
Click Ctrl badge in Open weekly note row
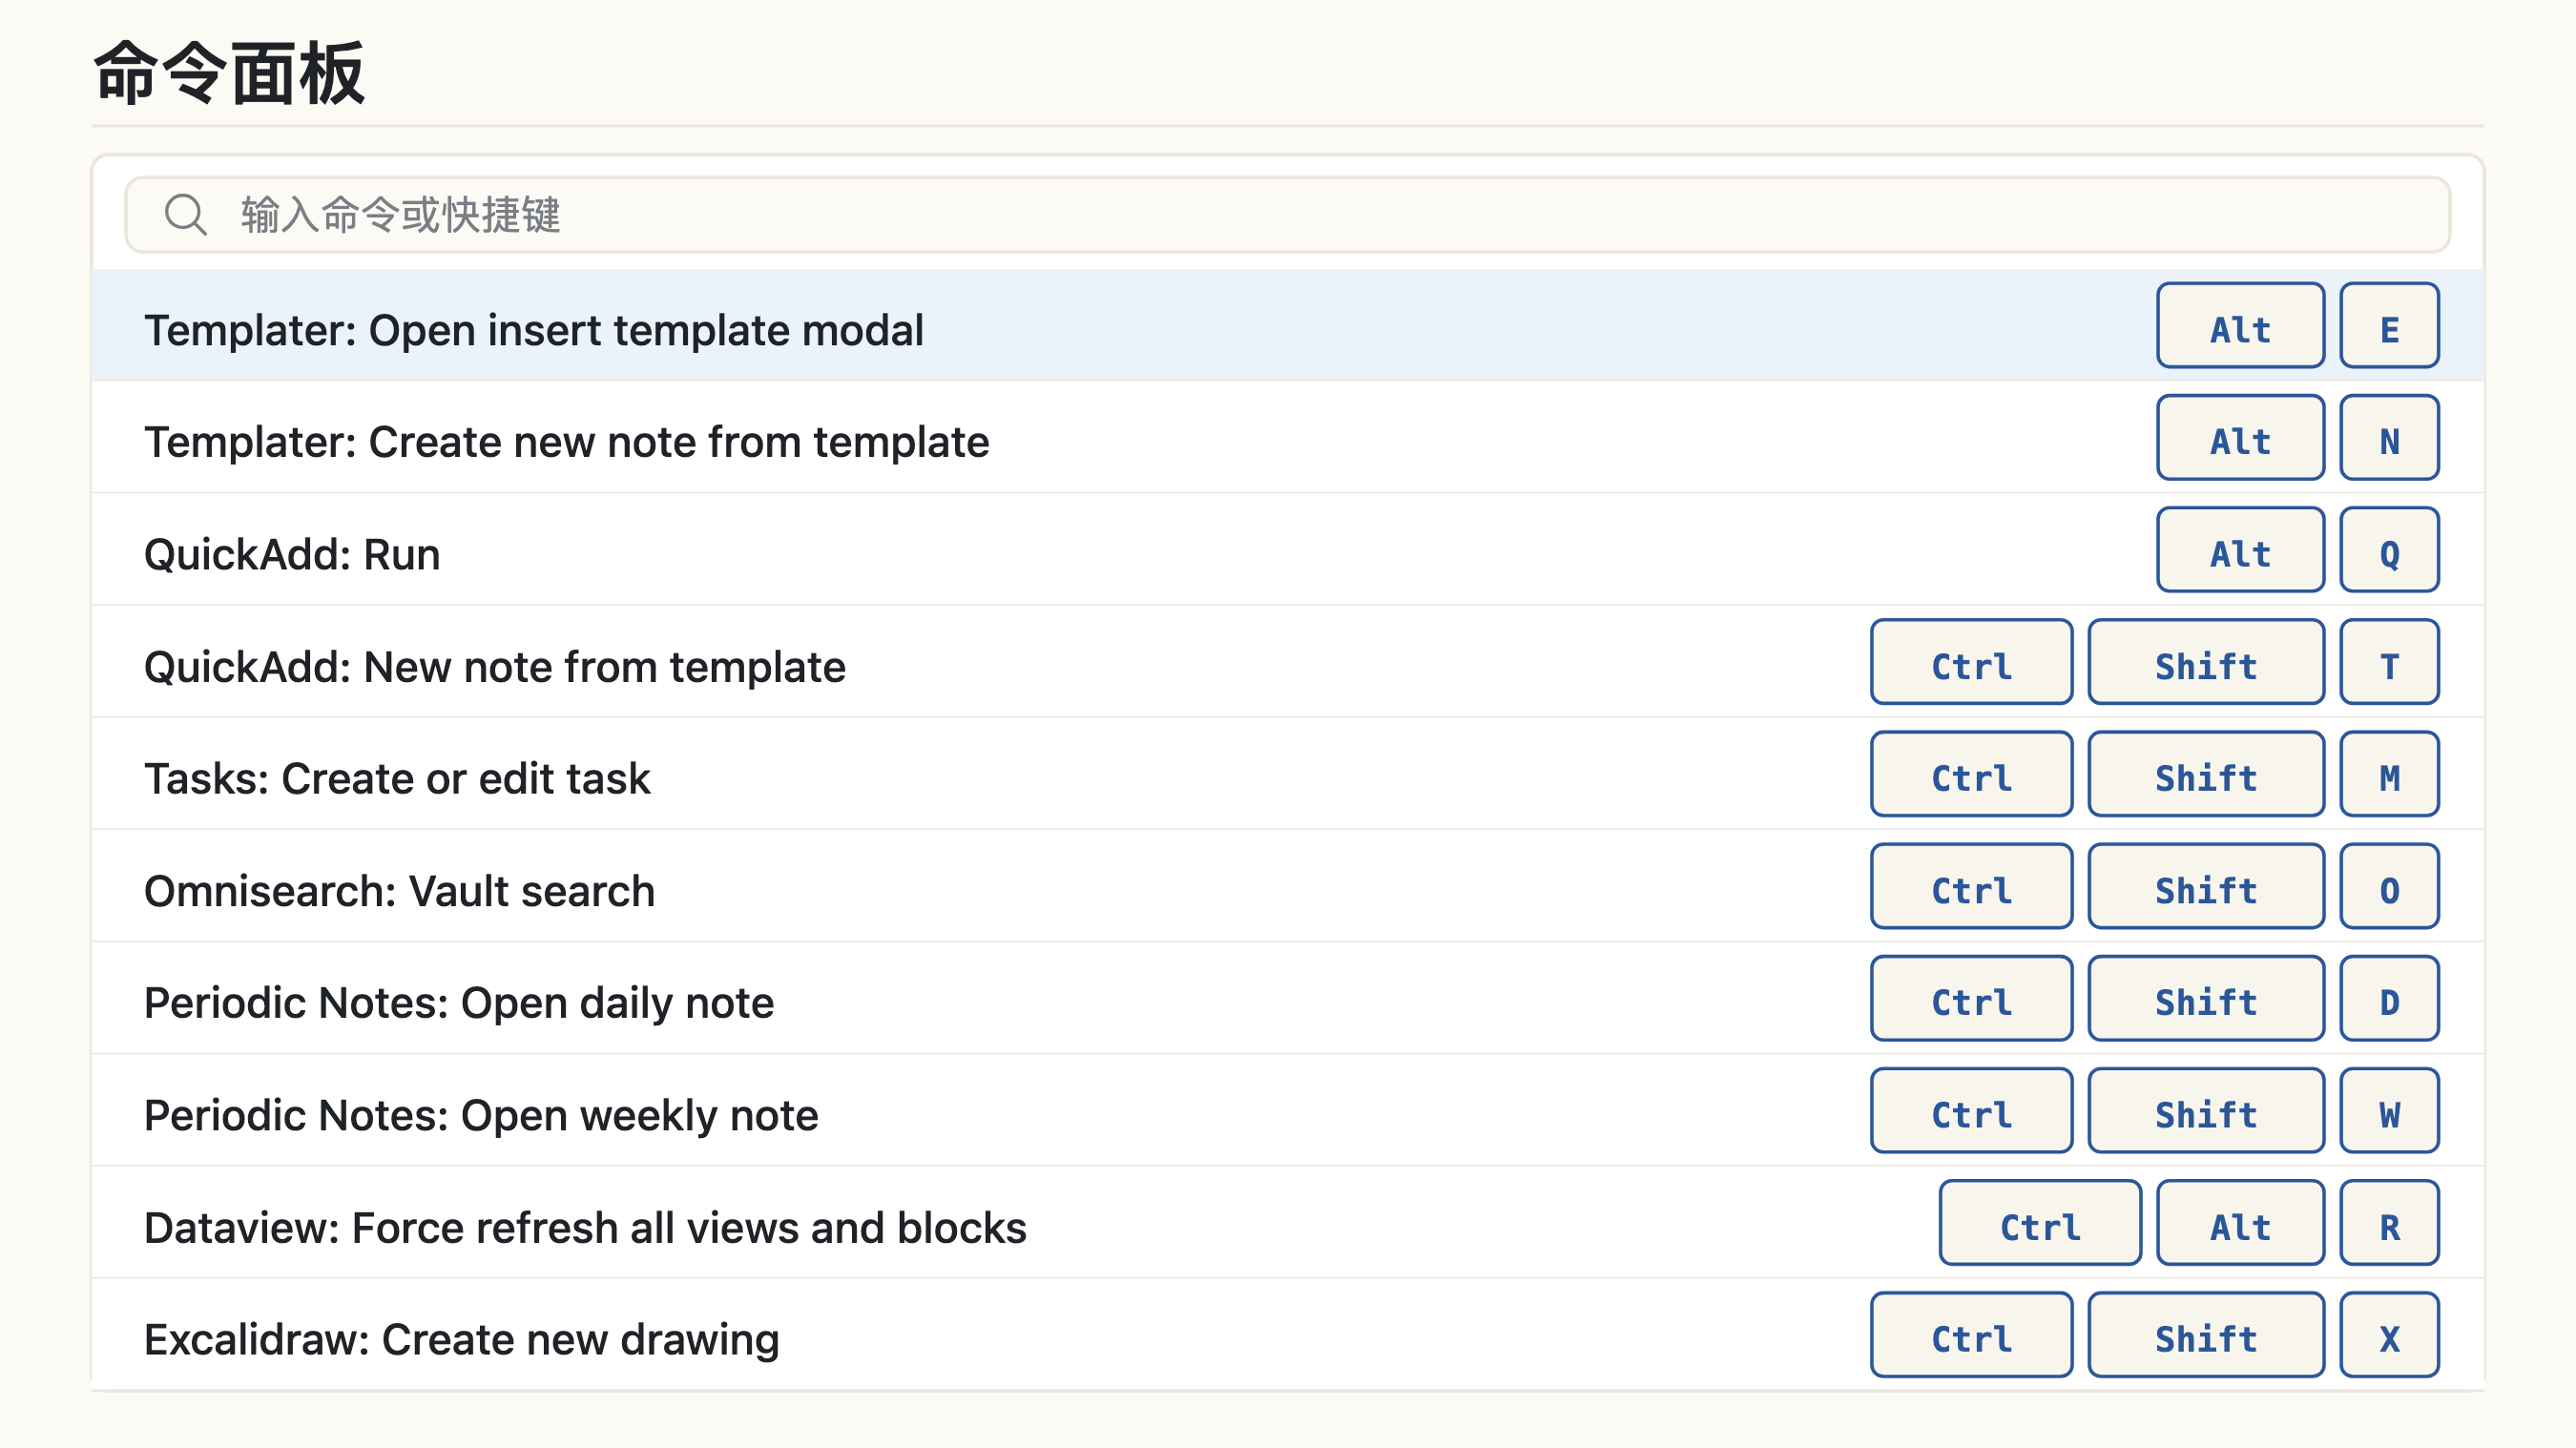[x=1971, y=1109]
